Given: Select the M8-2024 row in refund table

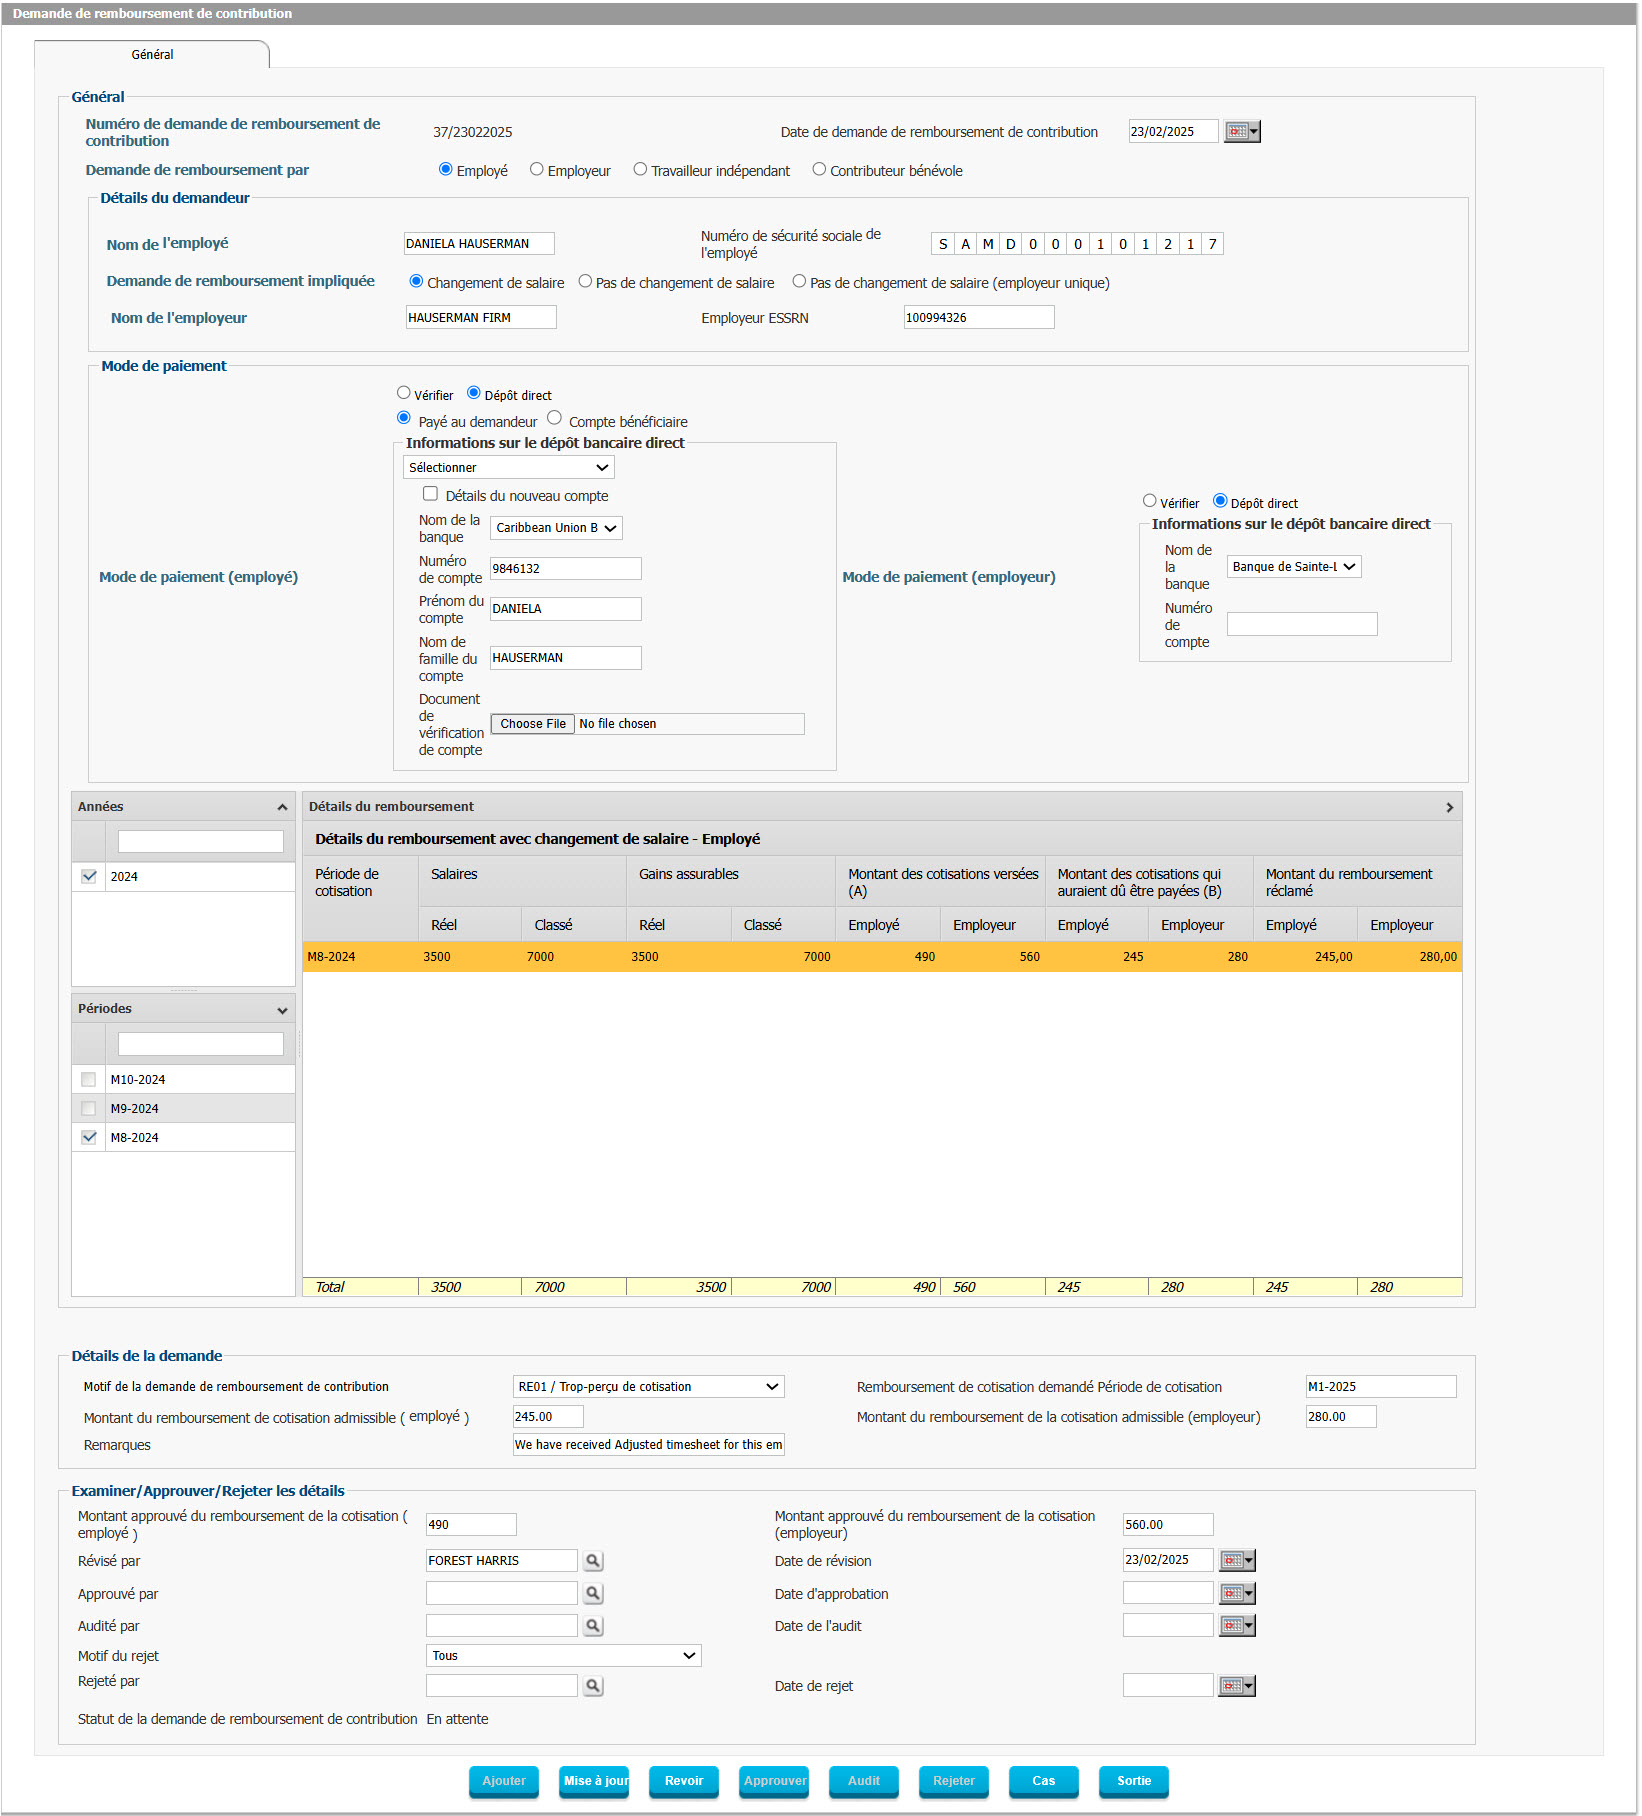Looking at the screenshot, I should point(882,957).
